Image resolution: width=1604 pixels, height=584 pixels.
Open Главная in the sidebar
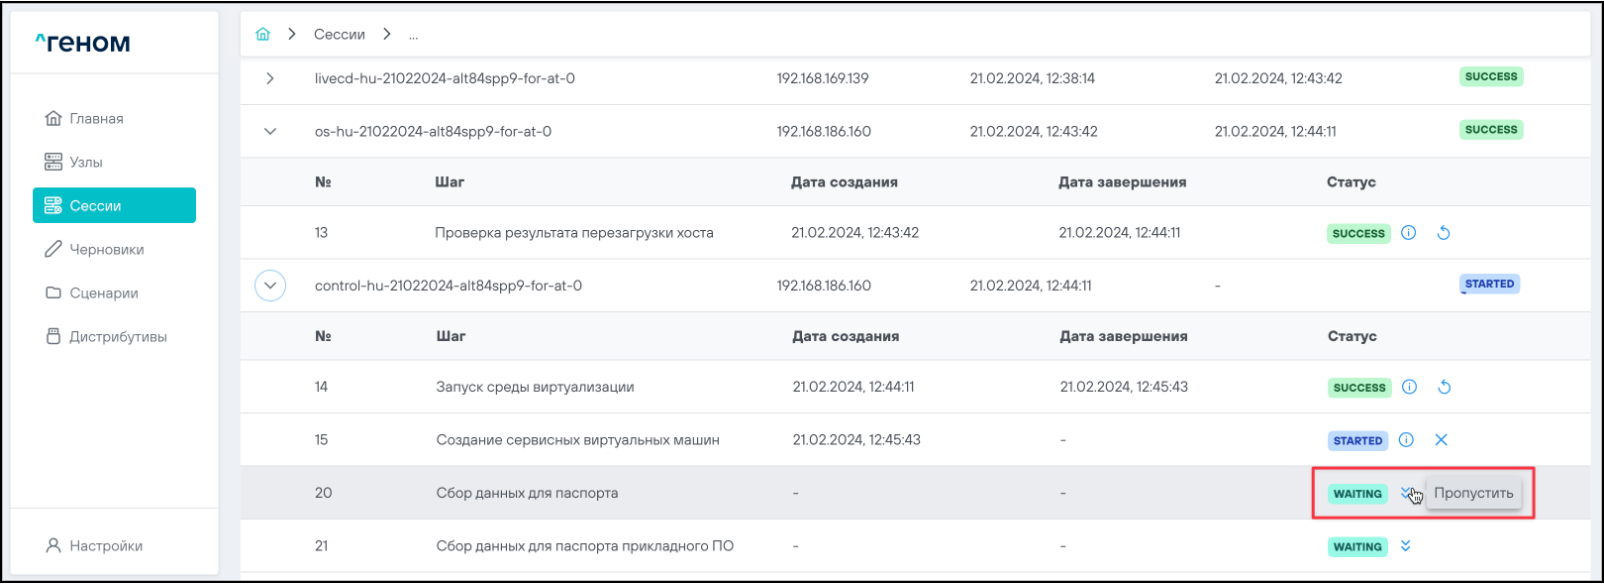point(96,118)
